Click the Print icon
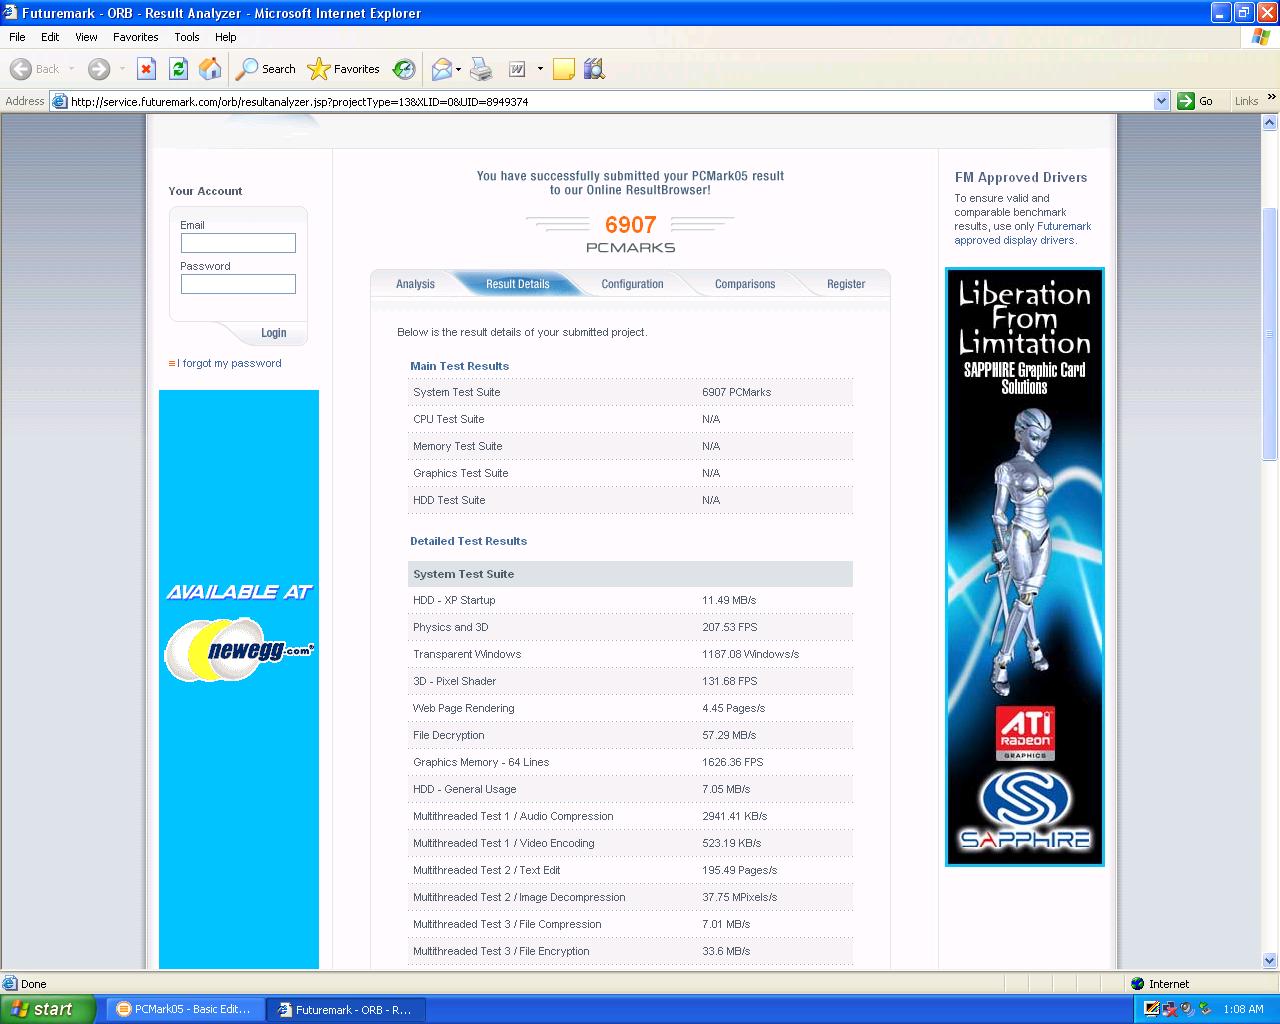 click(x=481, y=69)
